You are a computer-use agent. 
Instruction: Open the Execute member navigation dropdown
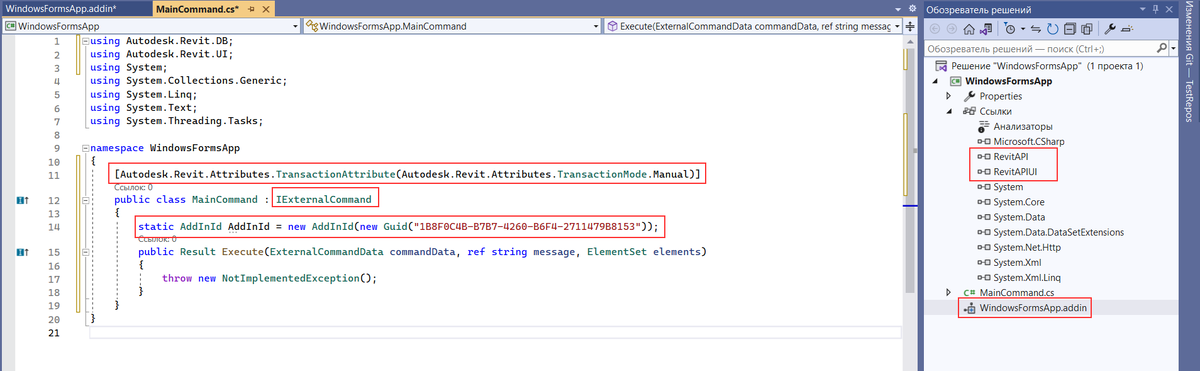[x=897, y=26]
